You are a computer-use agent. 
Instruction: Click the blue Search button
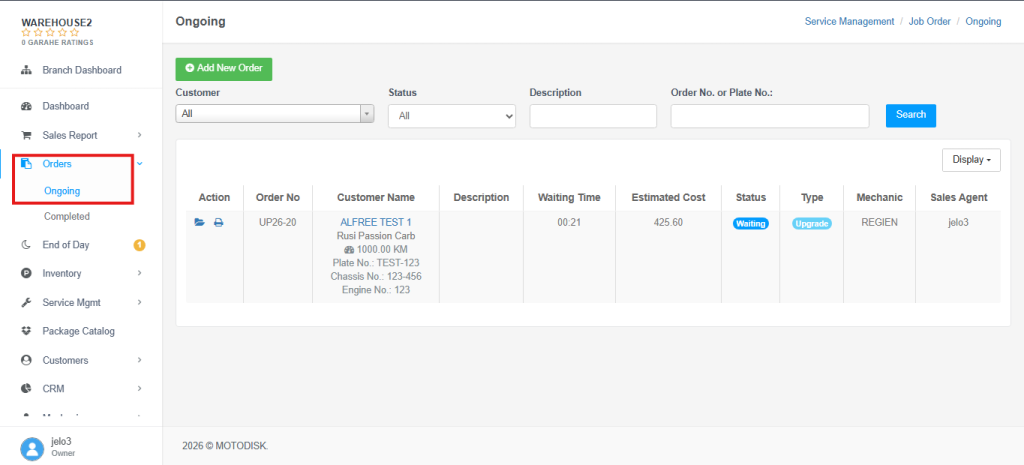click(911, 115)
